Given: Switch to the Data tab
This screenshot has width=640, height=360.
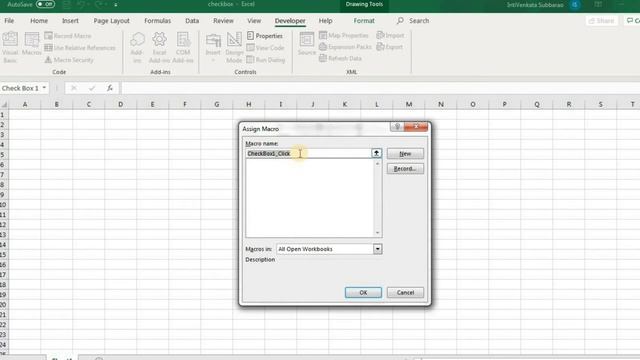Looking at the screenshot, I should 192,21.
